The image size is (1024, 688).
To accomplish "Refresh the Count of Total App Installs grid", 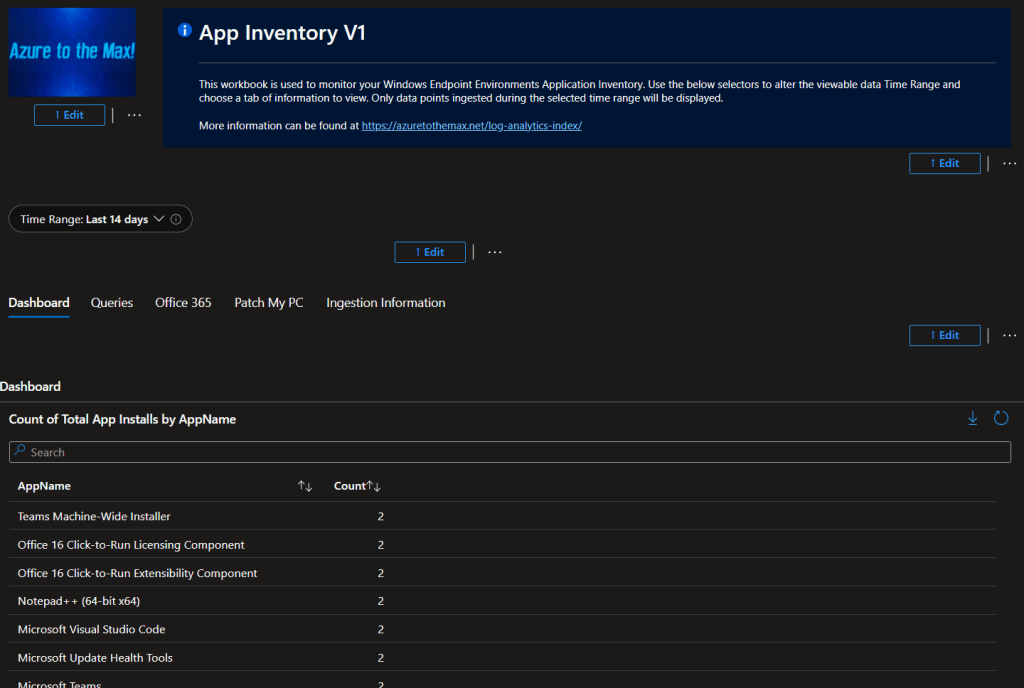I will (x=1001, y=419).
